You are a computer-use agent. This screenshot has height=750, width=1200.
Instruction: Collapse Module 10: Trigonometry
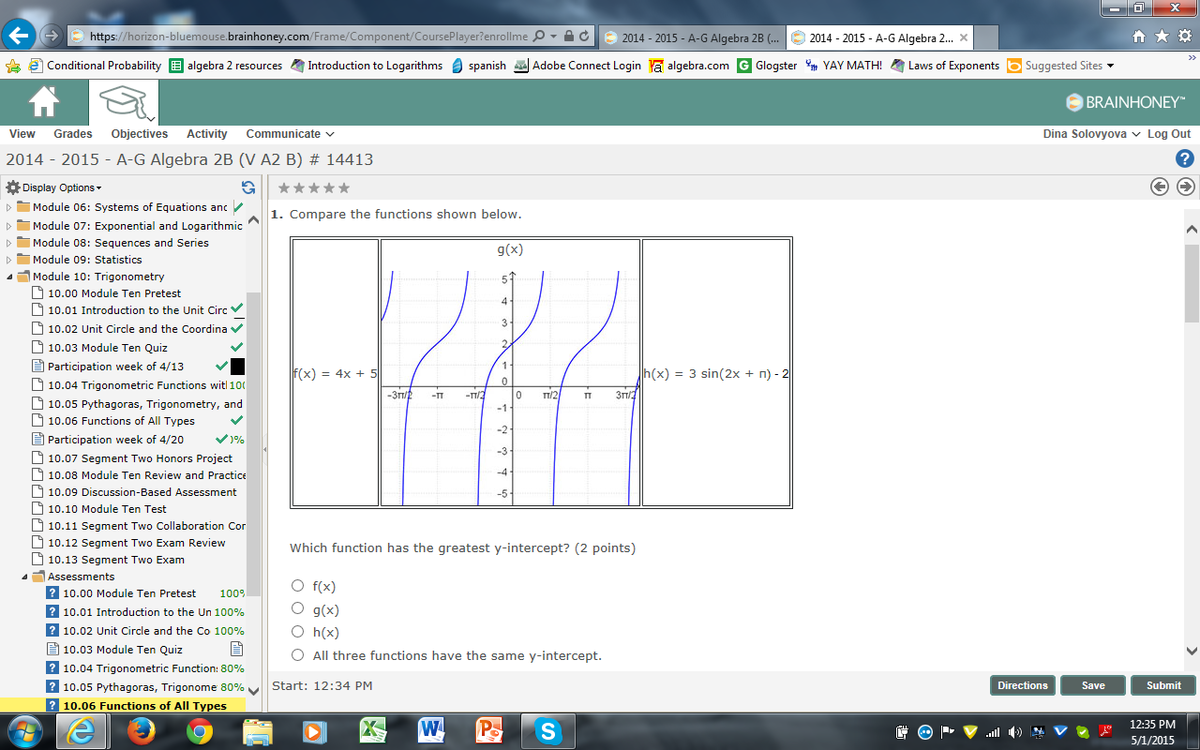pyautogui.click(x=9, y=276)
